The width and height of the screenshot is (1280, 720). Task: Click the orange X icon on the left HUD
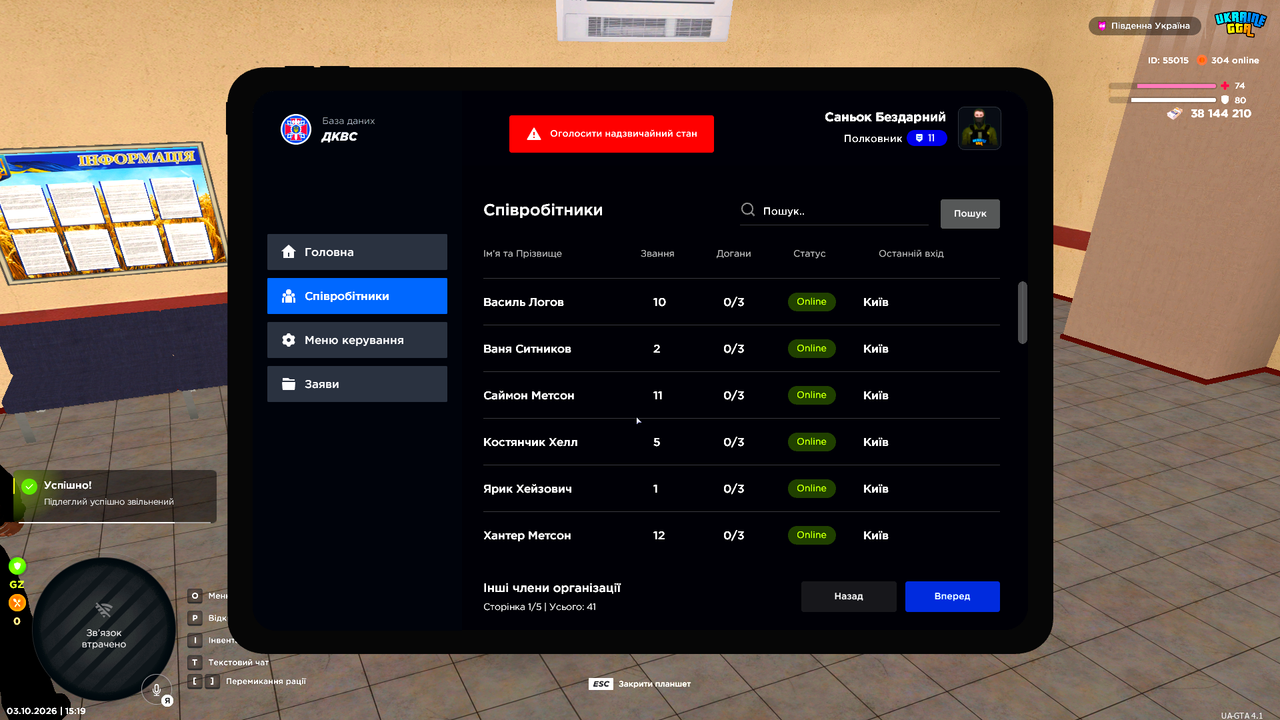click(x=17, y=603)
